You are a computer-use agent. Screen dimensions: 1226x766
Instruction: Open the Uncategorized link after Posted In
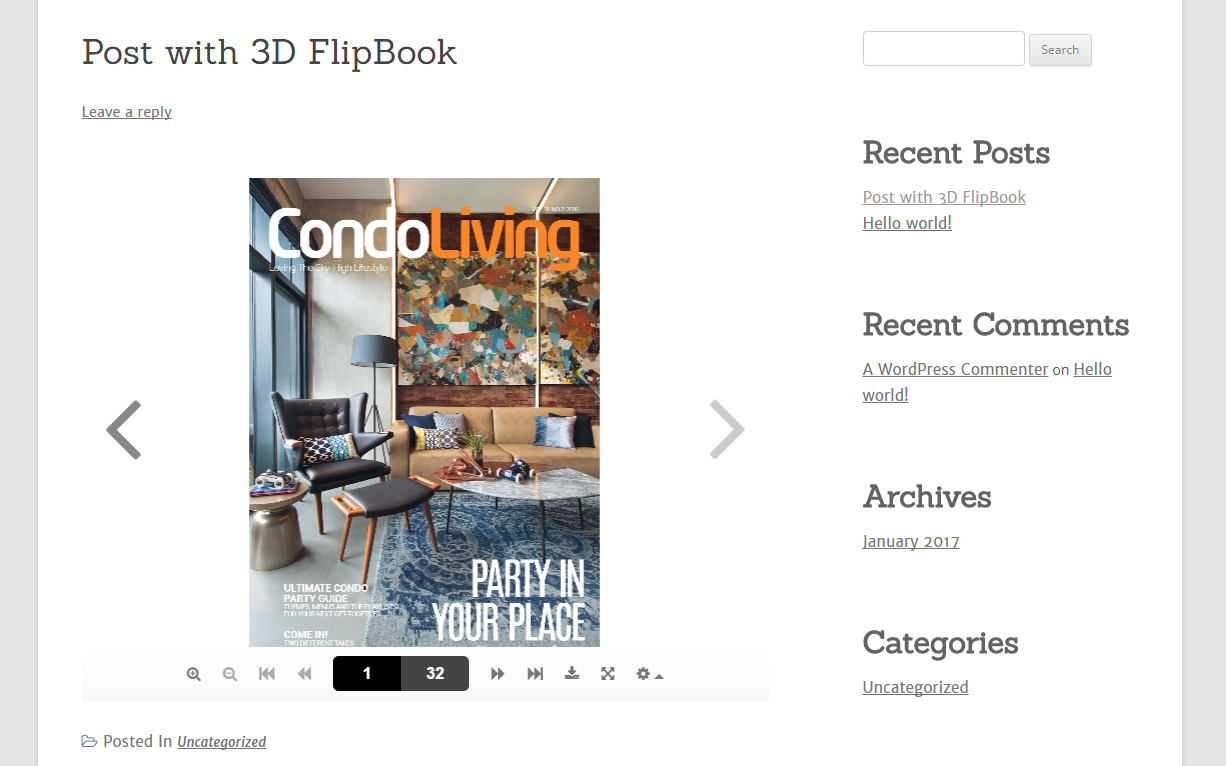coord(221,742)
